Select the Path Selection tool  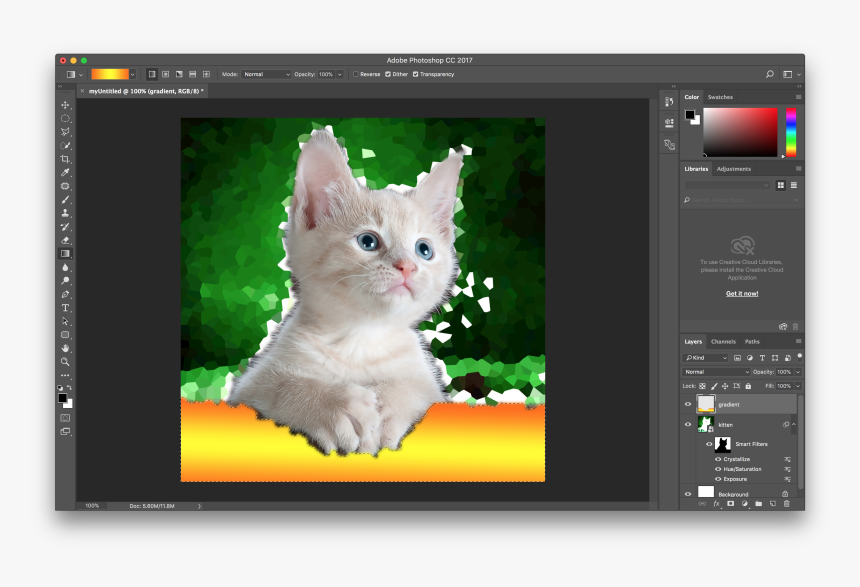[65, 321]
